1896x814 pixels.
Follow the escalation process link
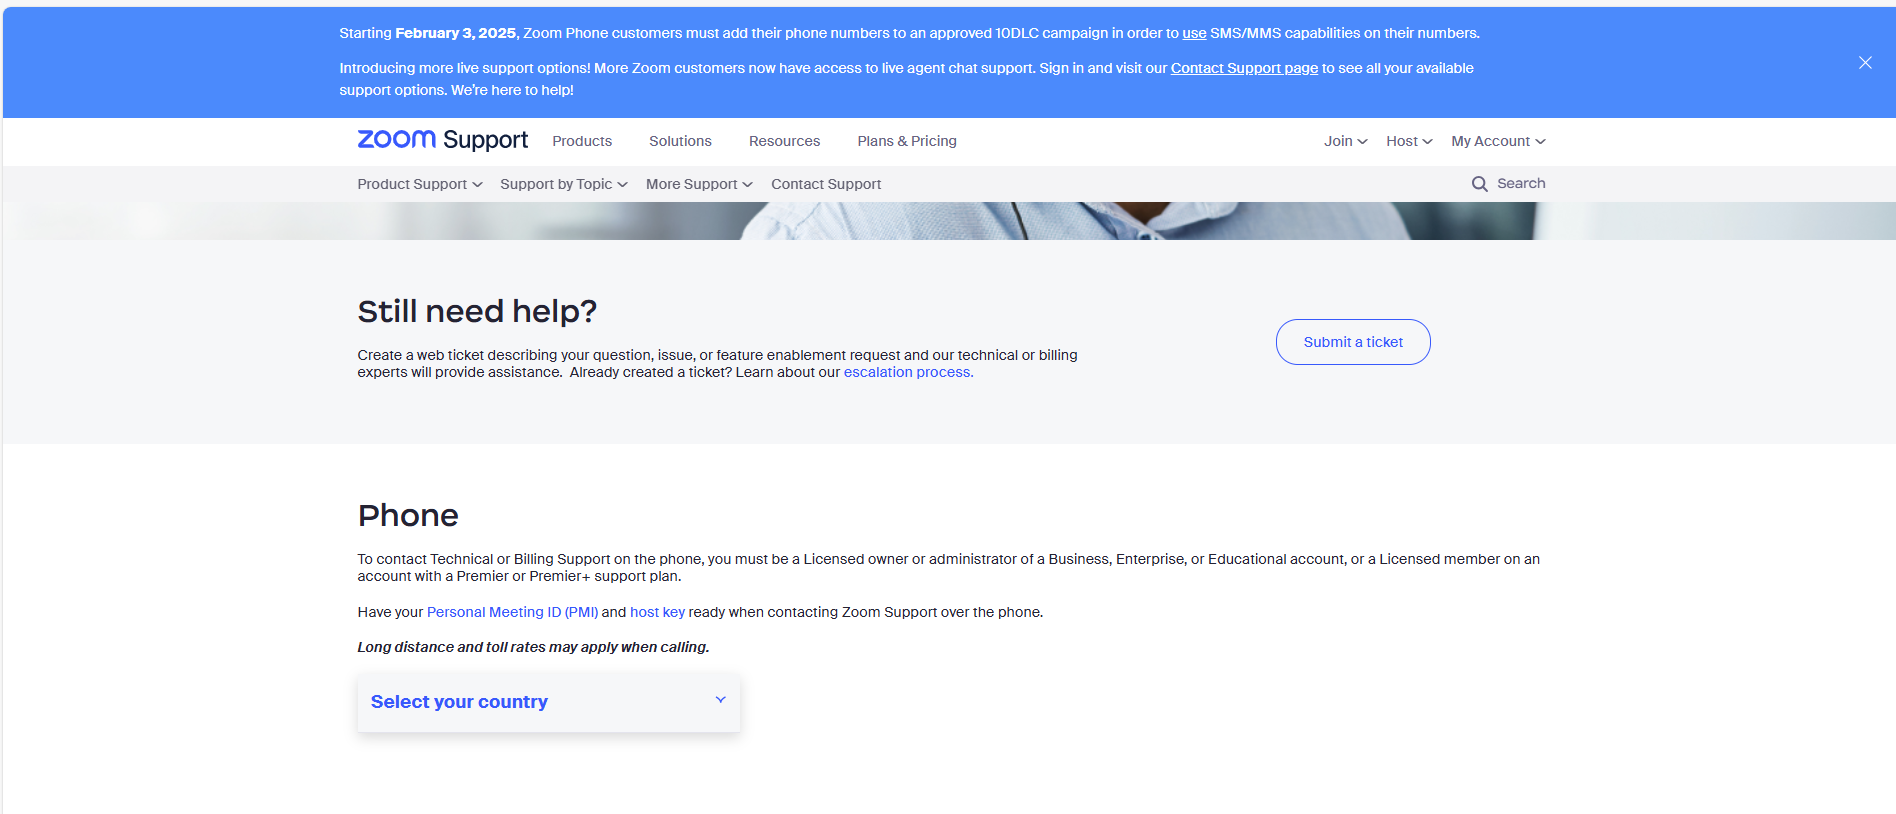[908, 372]
